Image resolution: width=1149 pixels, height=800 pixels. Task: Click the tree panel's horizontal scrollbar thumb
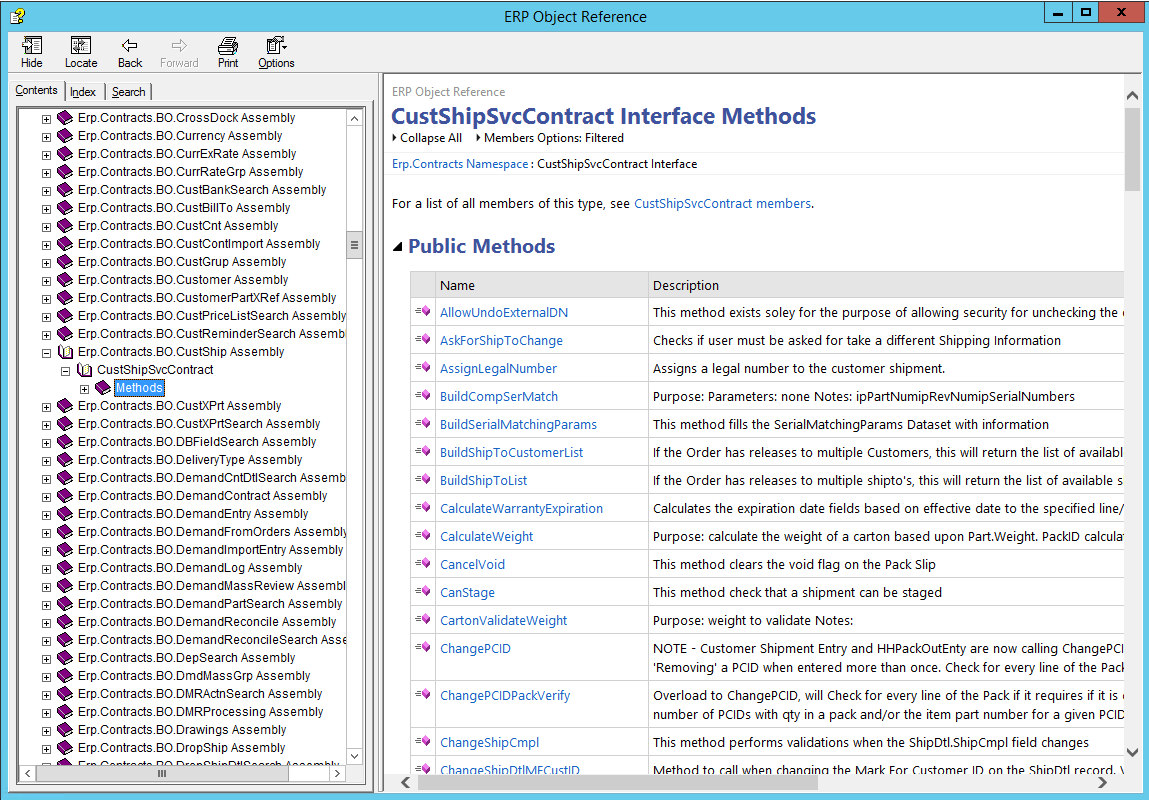pos(162,773)
